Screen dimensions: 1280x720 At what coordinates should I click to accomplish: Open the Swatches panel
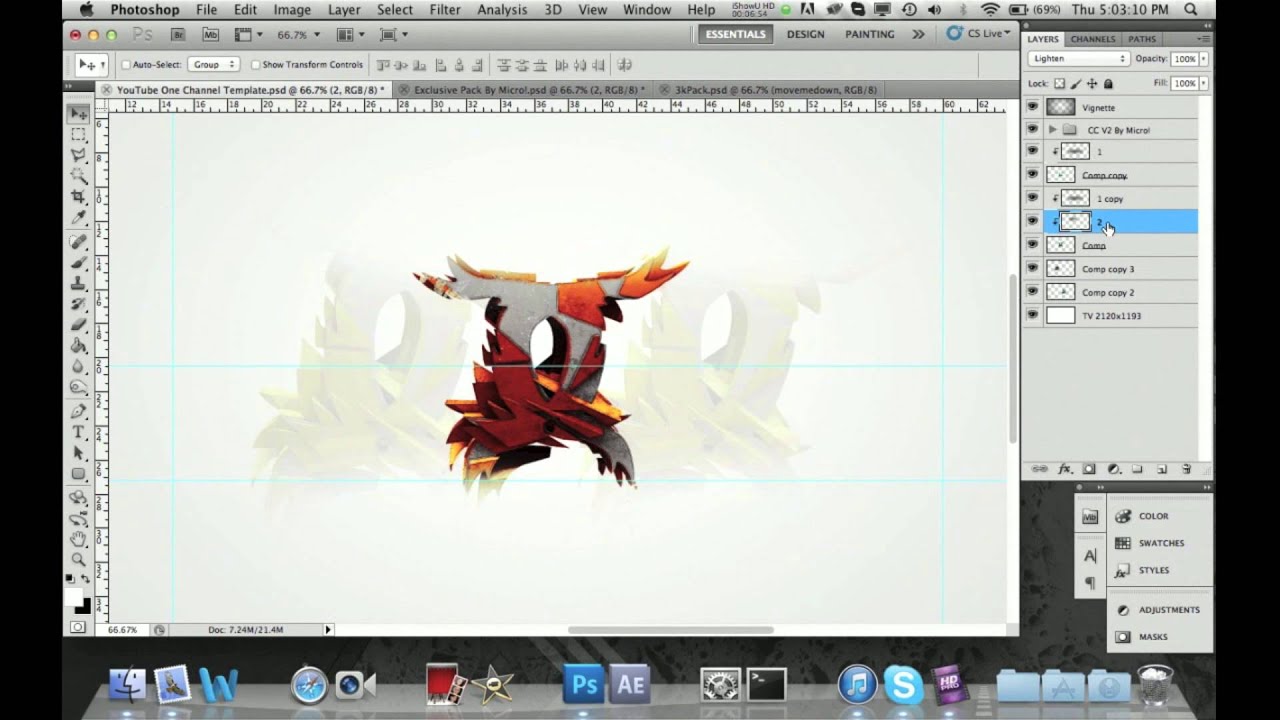coord(1149,543)
